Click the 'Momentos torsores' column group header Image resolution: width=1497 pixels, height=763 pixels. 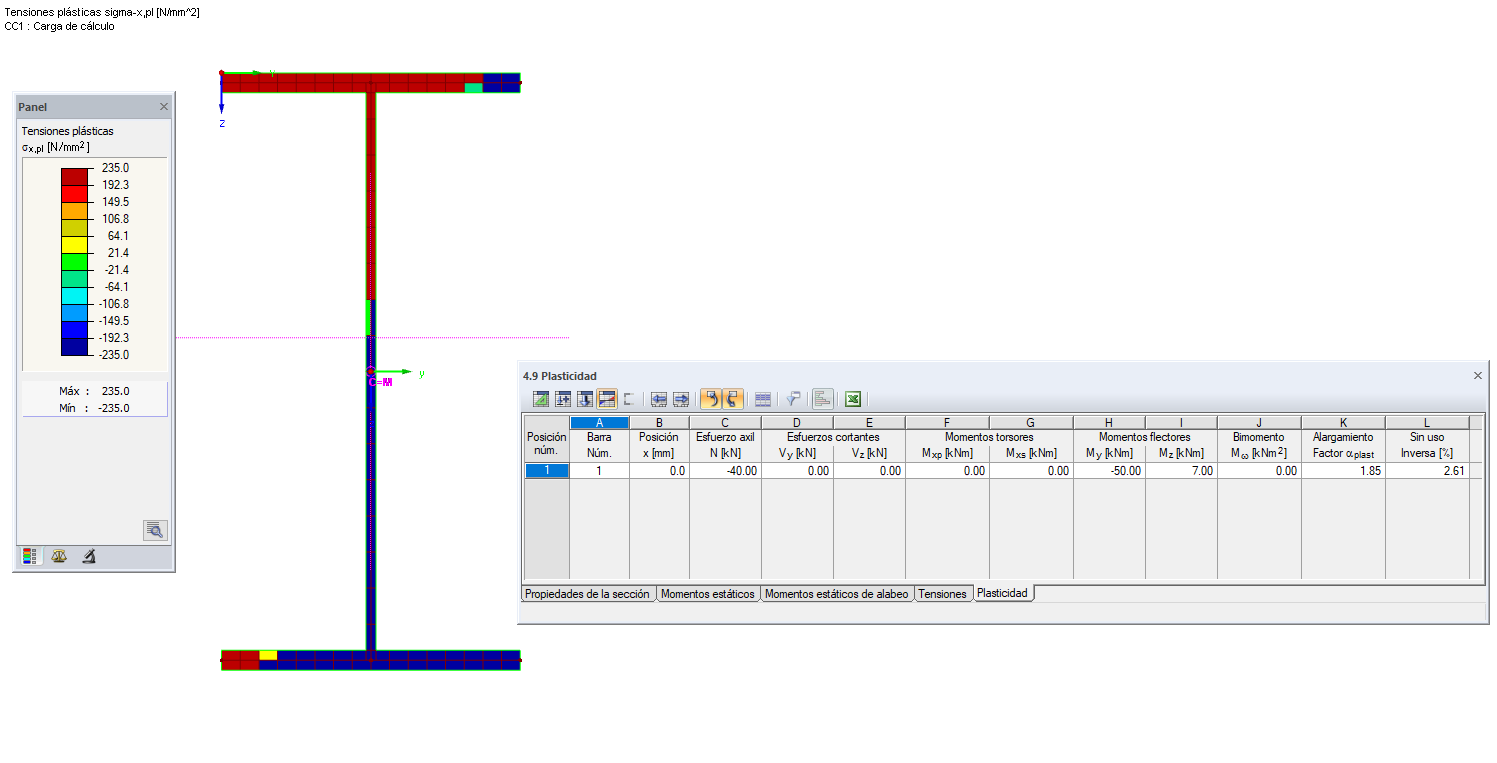click(x=989, y=437)
